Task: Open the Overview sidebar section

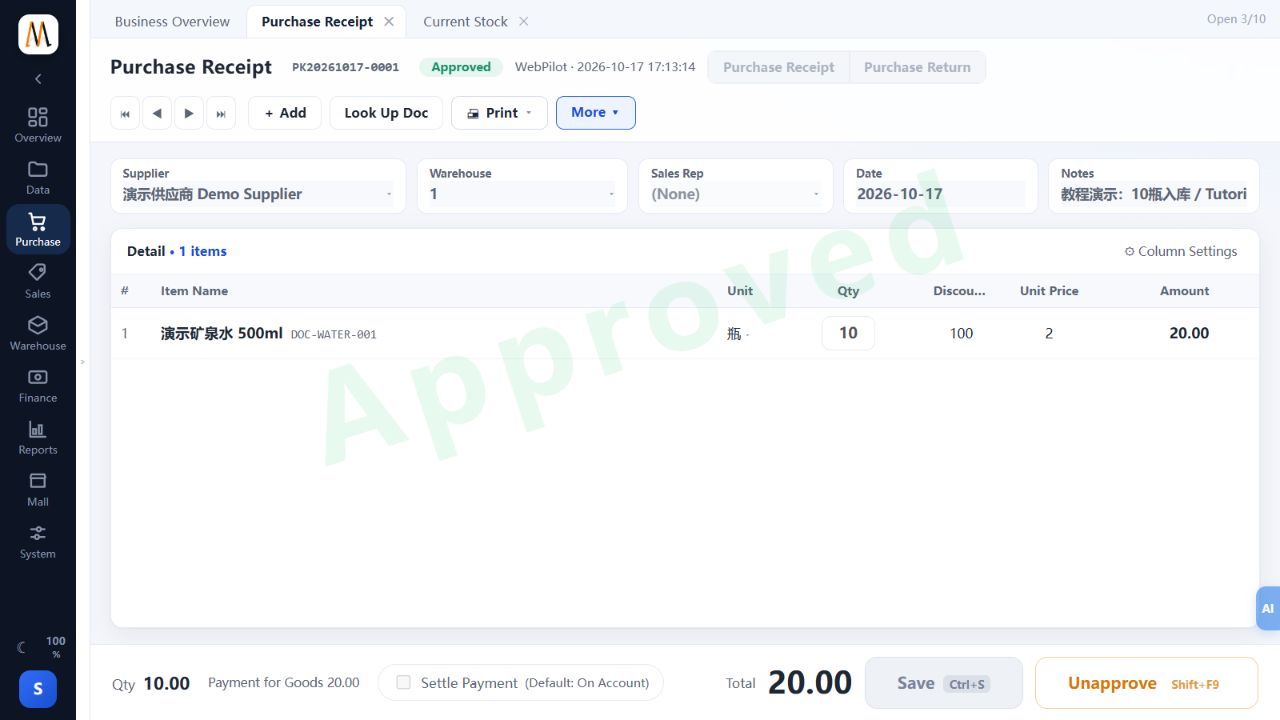Action: pyautogui.click(x=38, y=125)
